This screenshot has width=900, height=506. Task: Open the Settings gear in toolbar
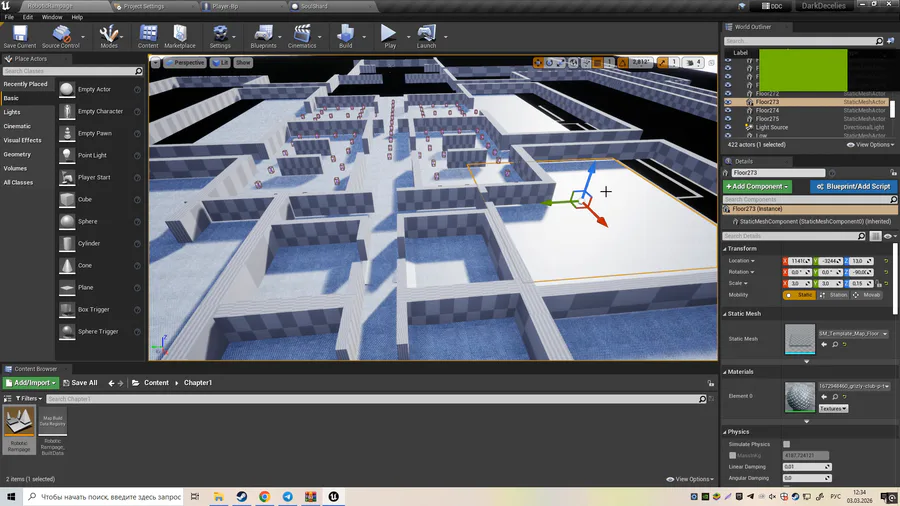pos(220,37)
